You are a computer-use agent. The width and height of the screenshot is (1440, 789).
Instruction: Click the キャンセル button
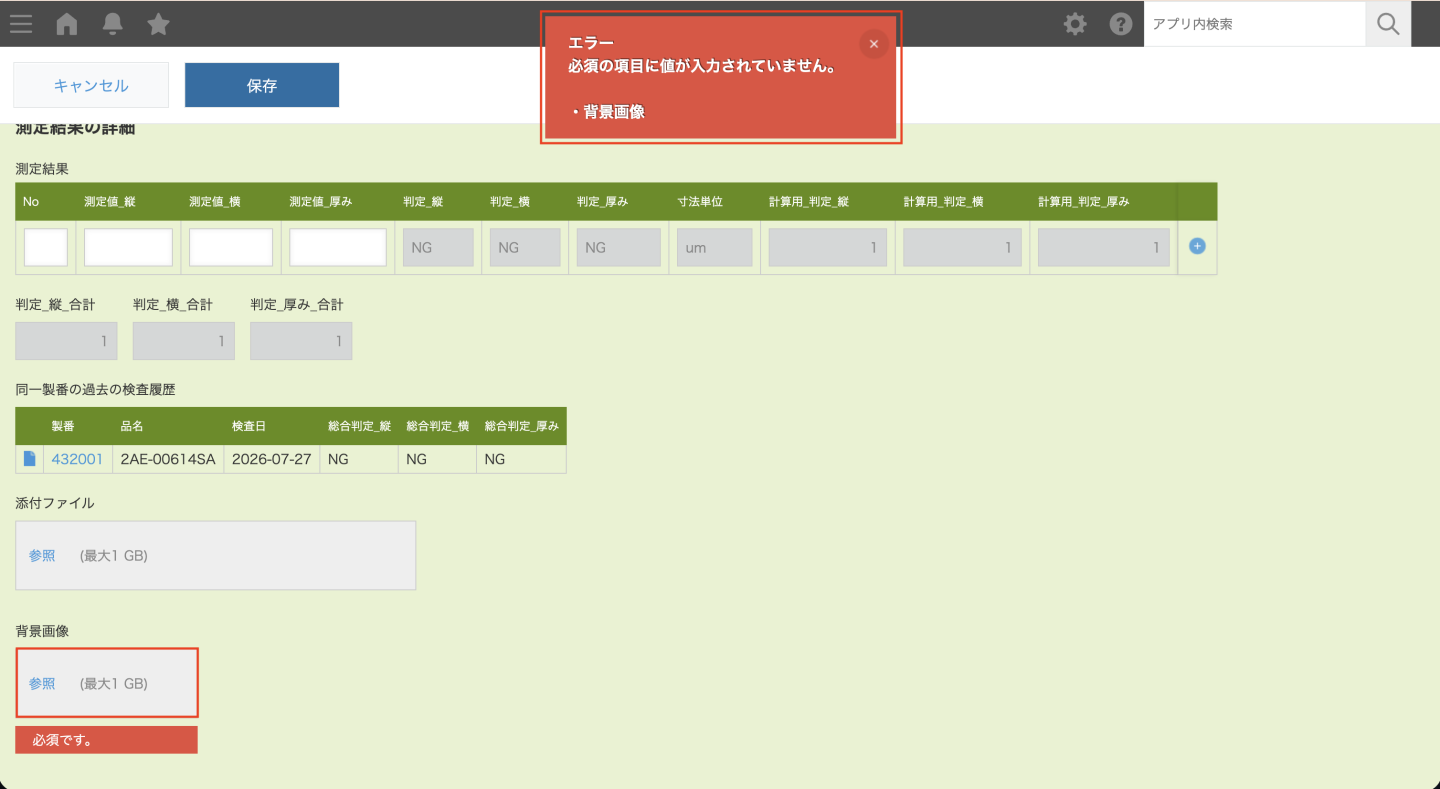91,85
